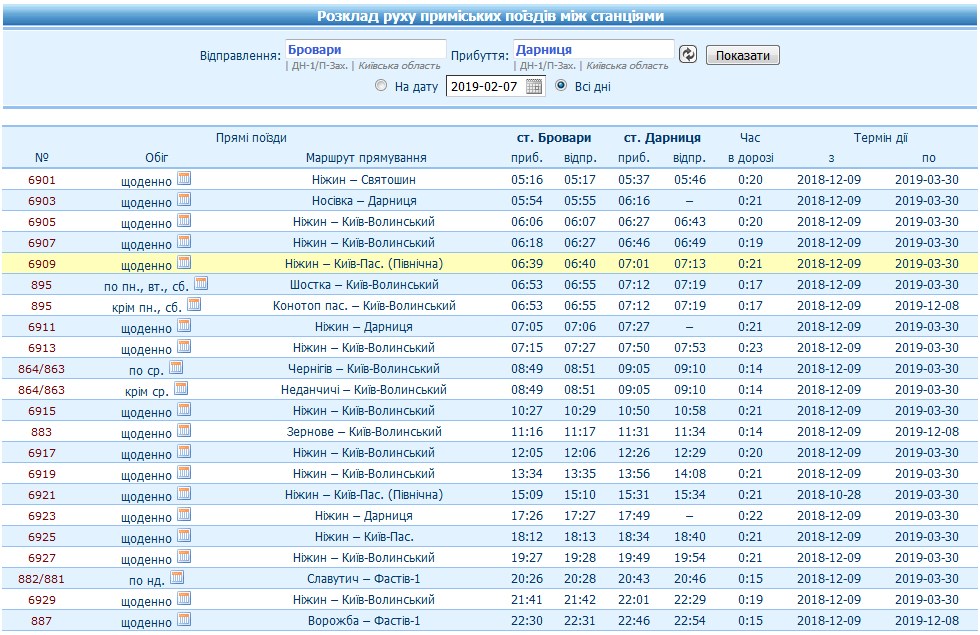Image resolution: width=980 pixels, height=635 pixels.
Task: Click the Показати button
Action: coord(742,55)
